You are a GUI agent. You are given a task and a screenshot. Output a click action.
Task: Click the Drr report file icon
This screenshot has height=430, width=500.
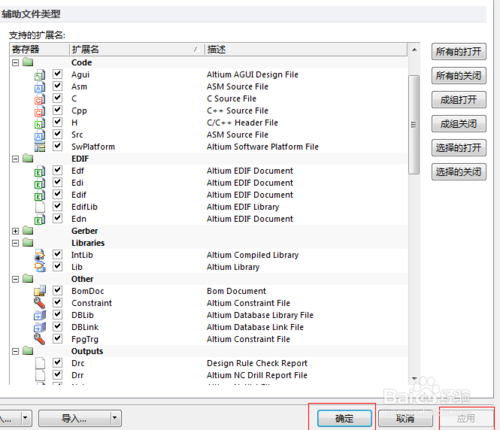pos(40,375)
